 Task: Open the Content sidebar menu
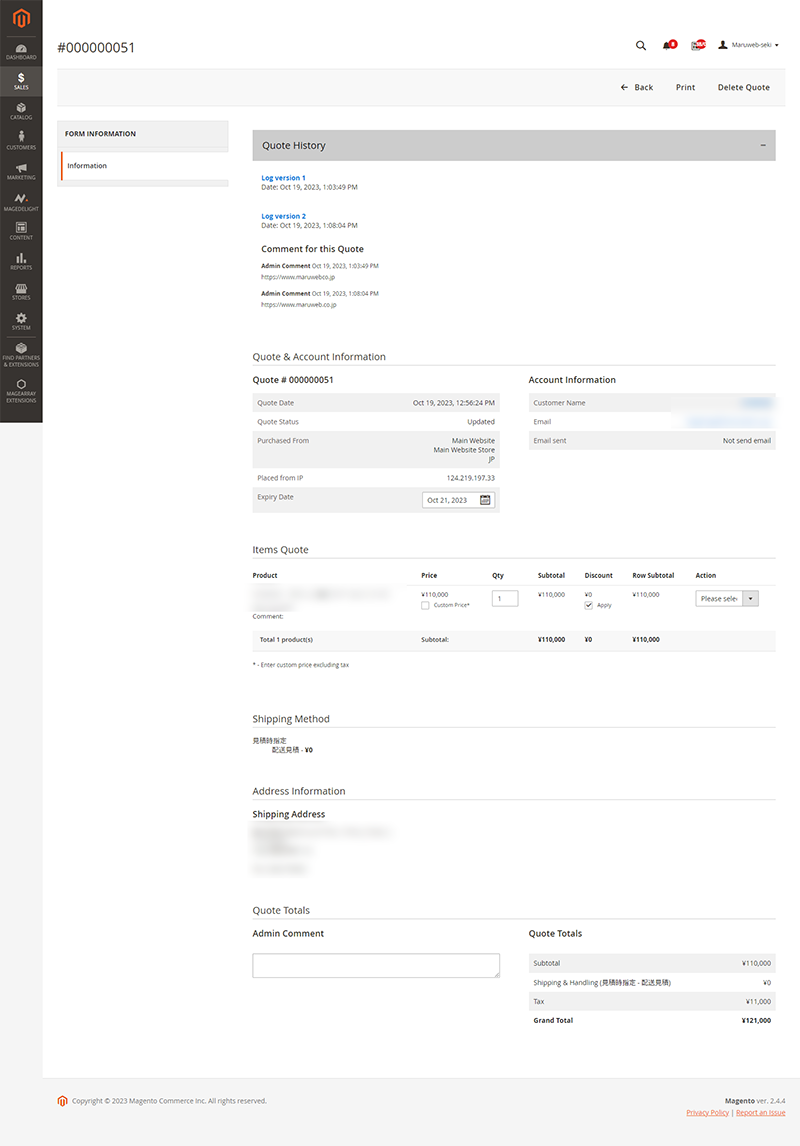coord(21,232)
